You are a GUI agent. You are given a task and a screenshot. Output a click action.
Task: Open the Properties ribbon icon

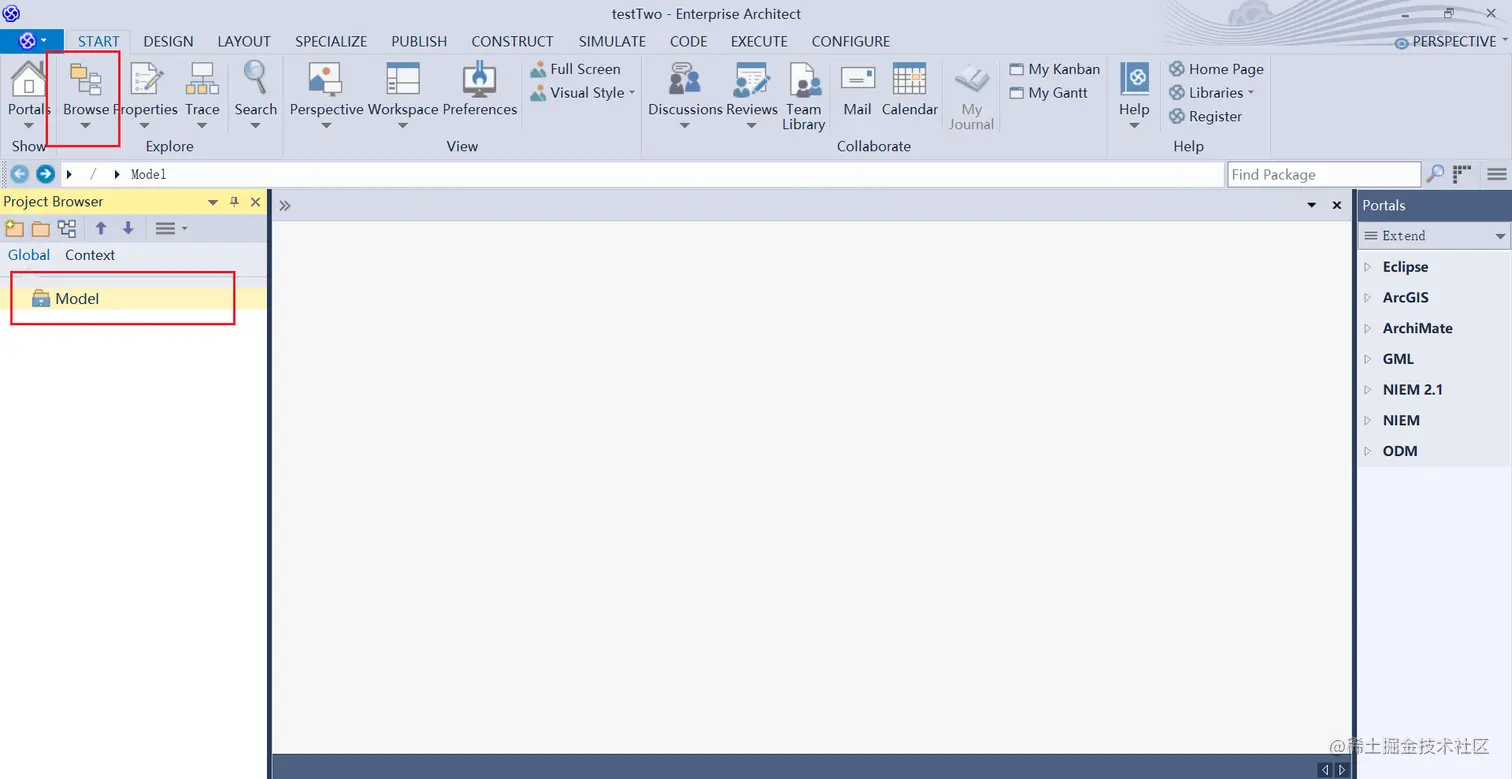coord(146,80)
